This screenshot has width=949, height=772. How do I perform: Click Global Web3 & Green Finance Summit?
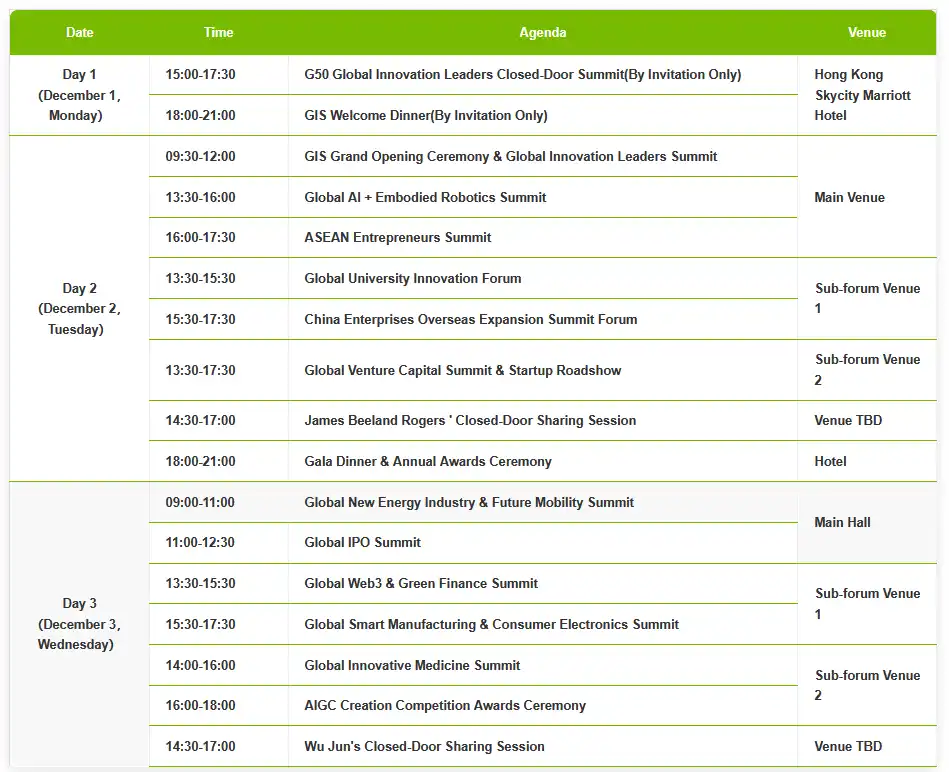click(x=421, y=584)
